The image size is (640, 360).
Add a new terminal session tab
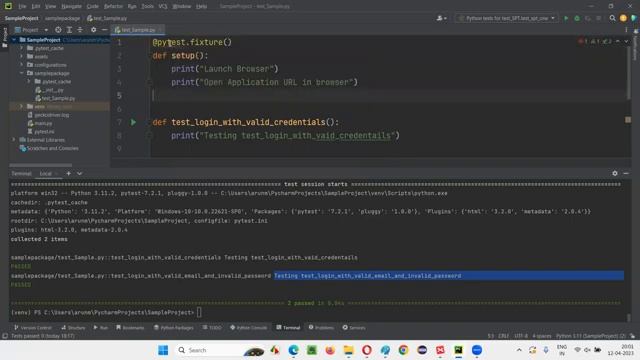tap(69, 173)
